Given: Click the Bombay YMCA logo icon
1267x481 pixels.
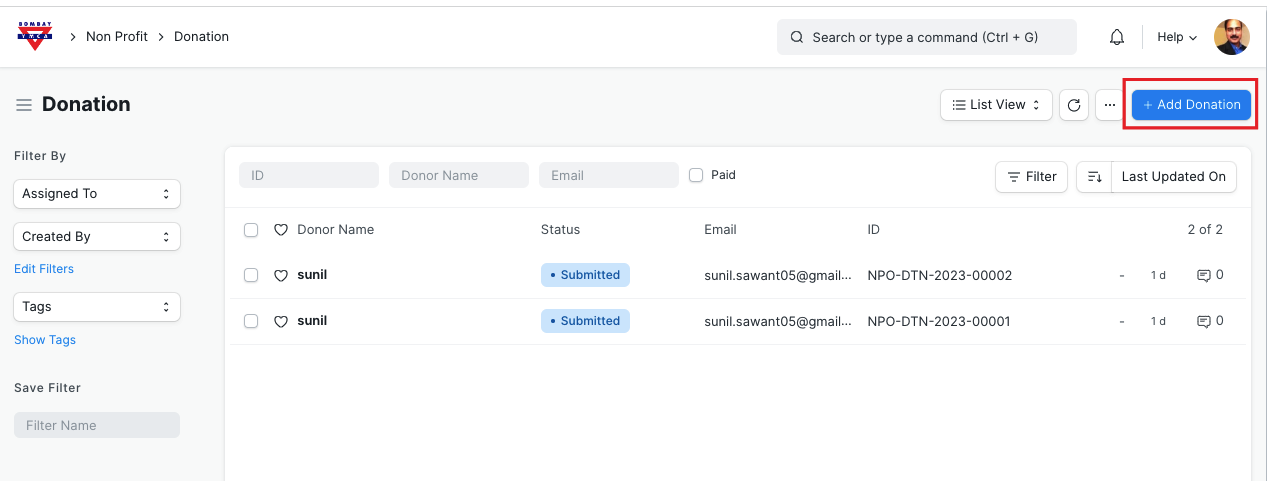Looking at the screenshot, I should click(x=36, y=36).
